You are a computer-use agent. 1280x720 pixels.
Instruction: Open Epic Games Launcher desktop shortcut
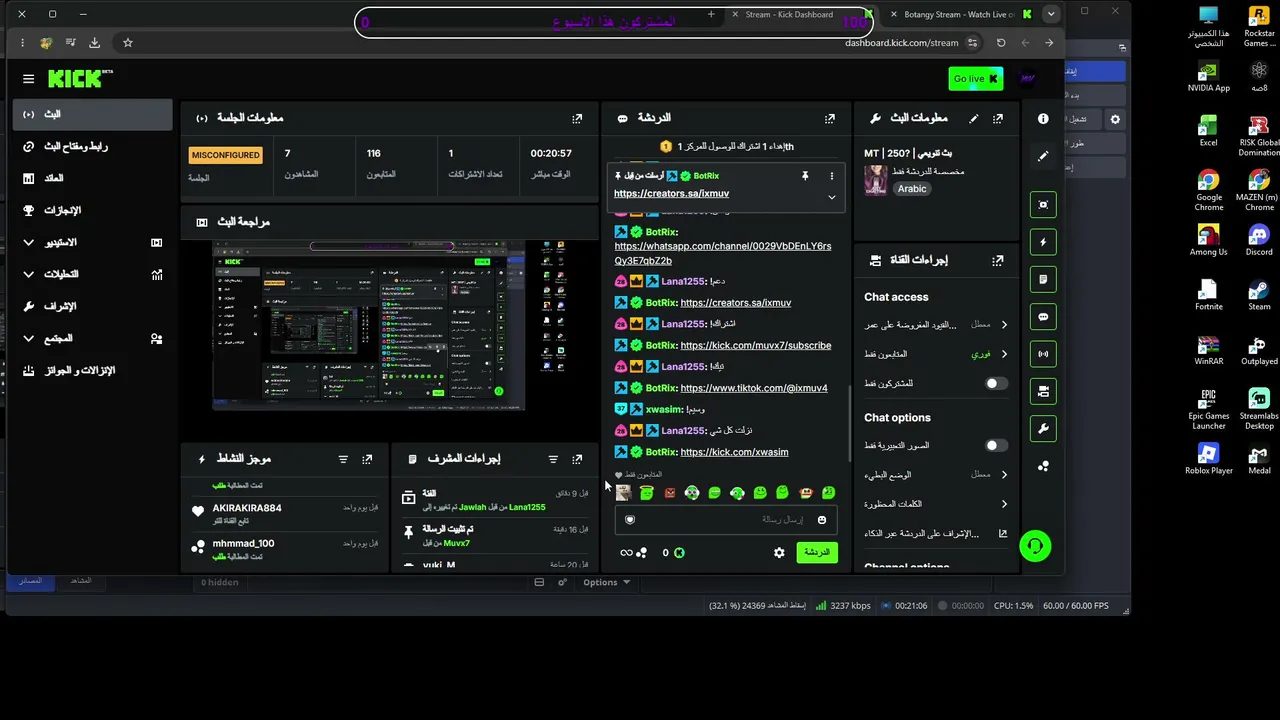(1209, 409)
